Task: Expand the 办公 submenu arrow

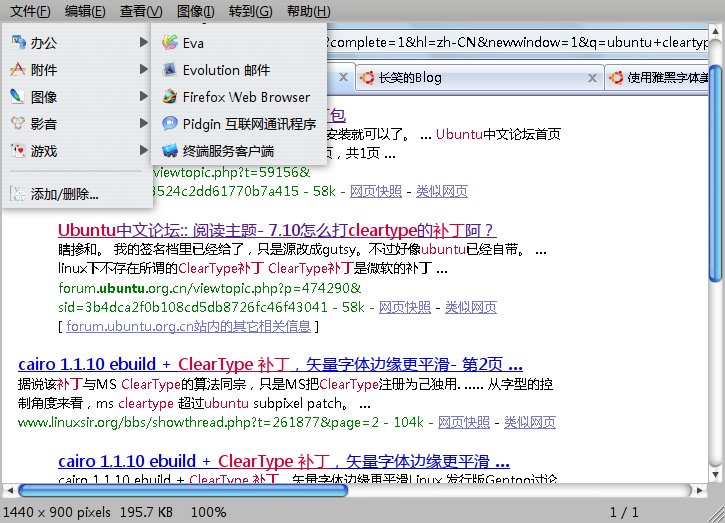Action: (143, 43)
